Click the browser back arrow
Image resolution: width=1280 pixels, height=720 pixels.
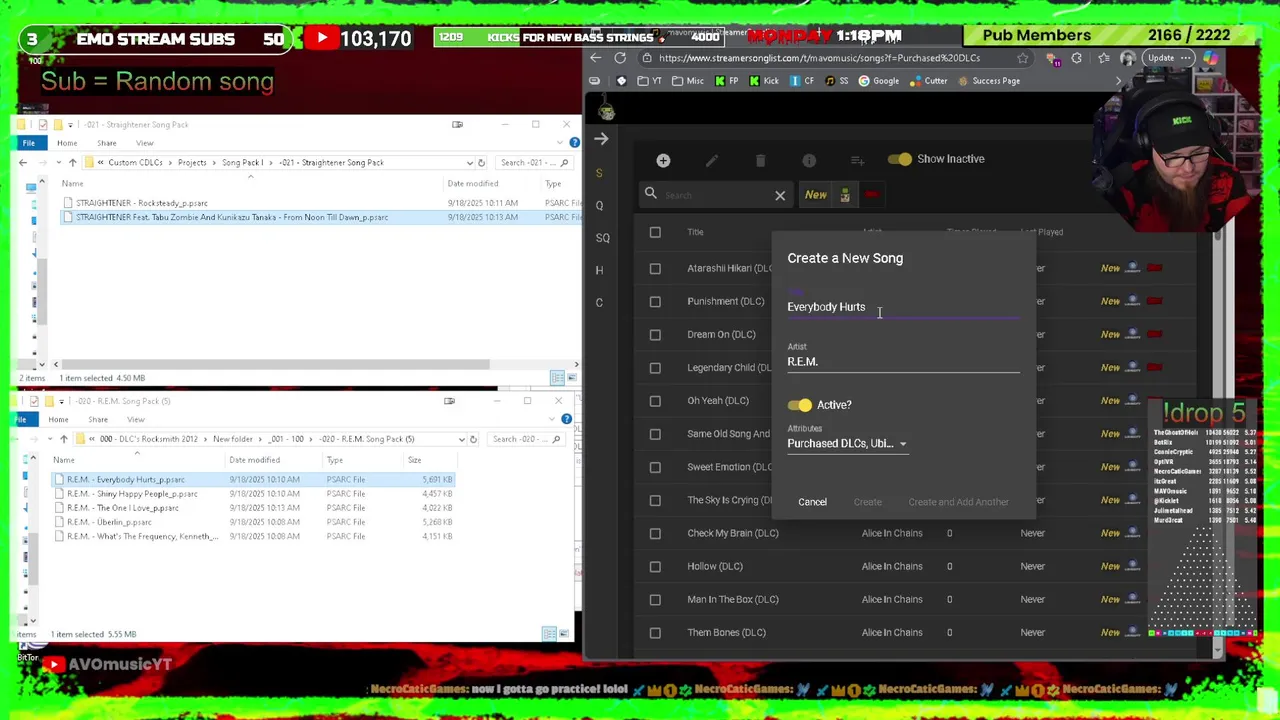pyautogui.click(x=596, y=58)
